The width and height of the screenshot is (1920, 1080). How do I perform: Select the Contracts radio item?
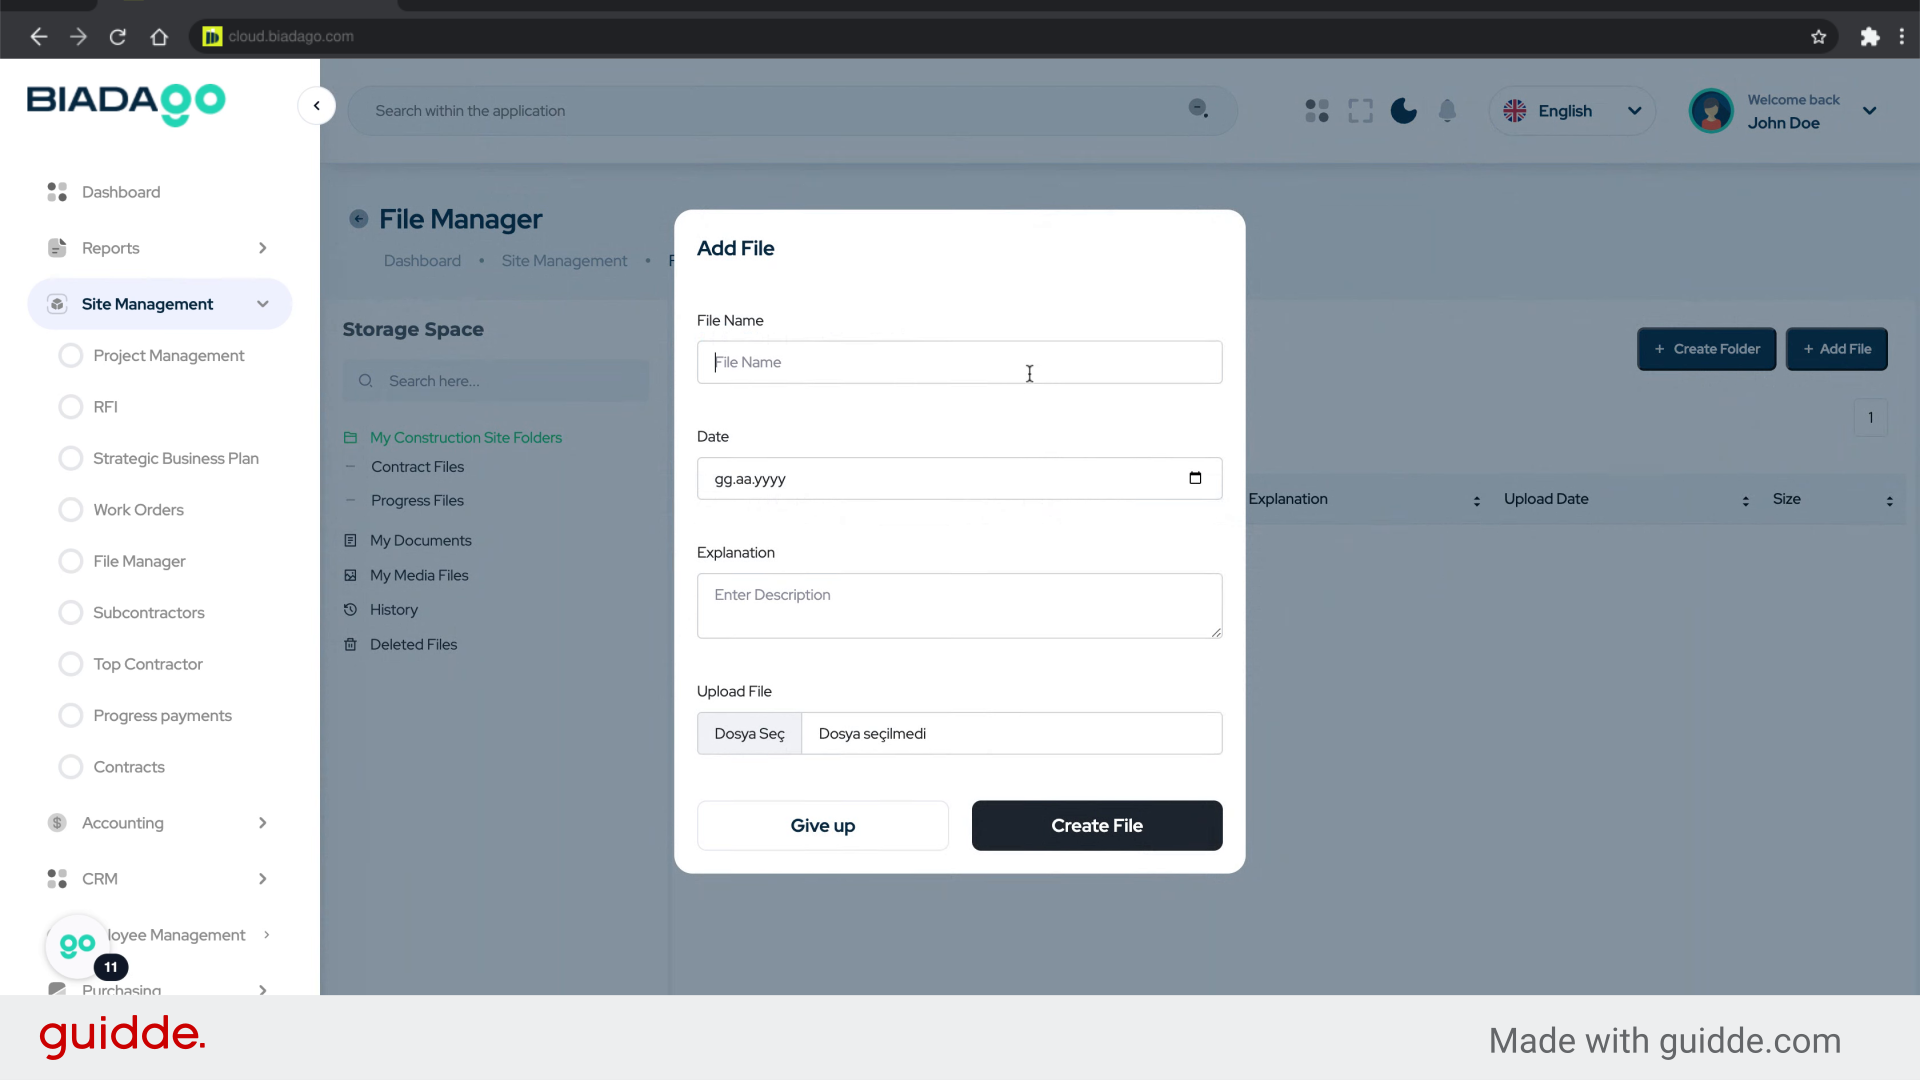pyautogui.click(x=71, y=767)
